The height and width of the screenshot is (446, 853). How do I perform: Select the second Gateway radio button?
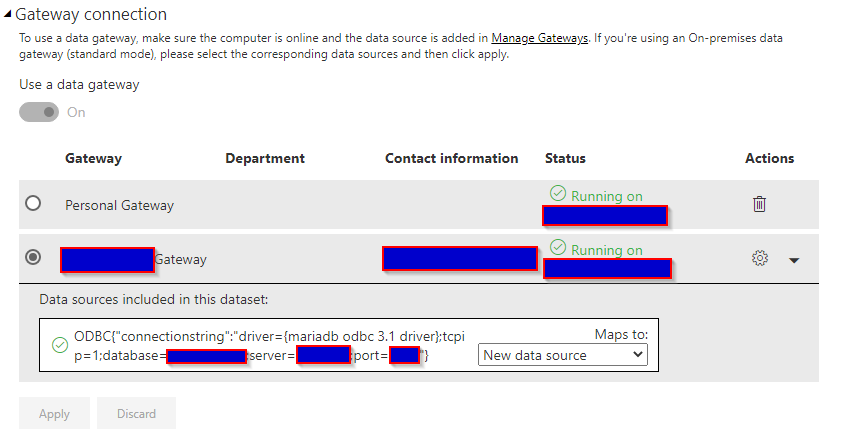[x=33, y=257]
